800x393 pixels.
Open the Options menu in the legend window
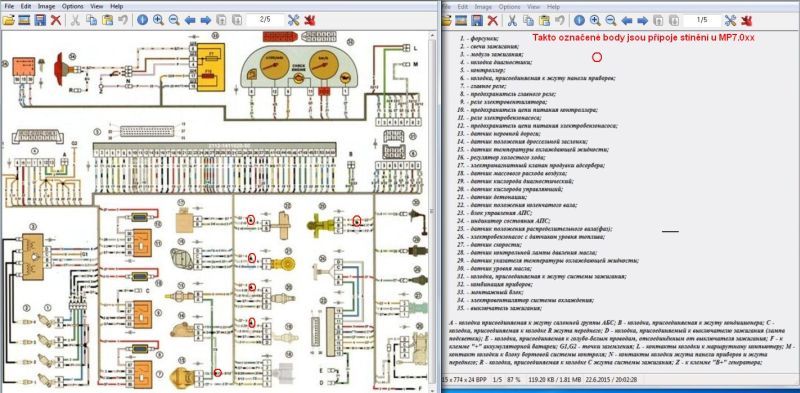pos(509,7)
